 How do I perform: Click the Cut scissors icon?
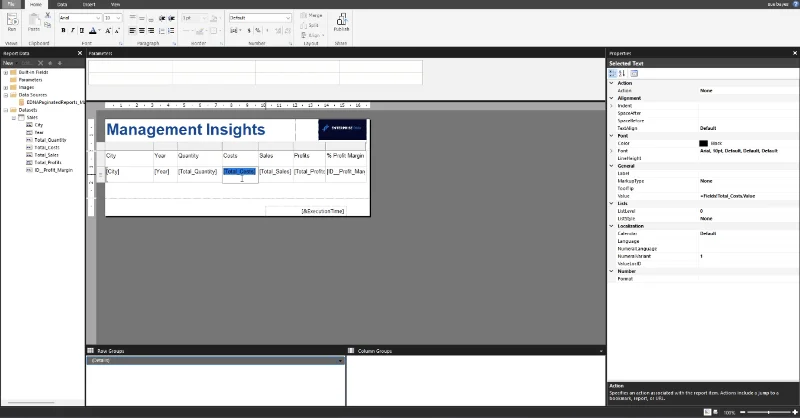pyautogui.click(x=47, y=16)
